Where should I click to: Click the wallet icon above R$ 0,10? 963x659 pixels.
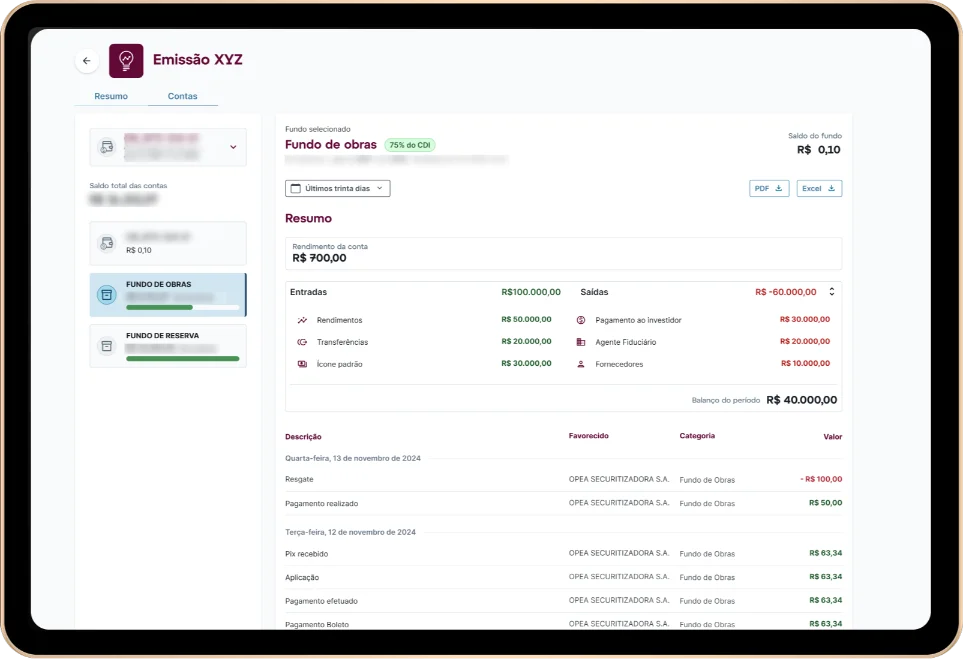pyautogui.click(x=107, y=243)
